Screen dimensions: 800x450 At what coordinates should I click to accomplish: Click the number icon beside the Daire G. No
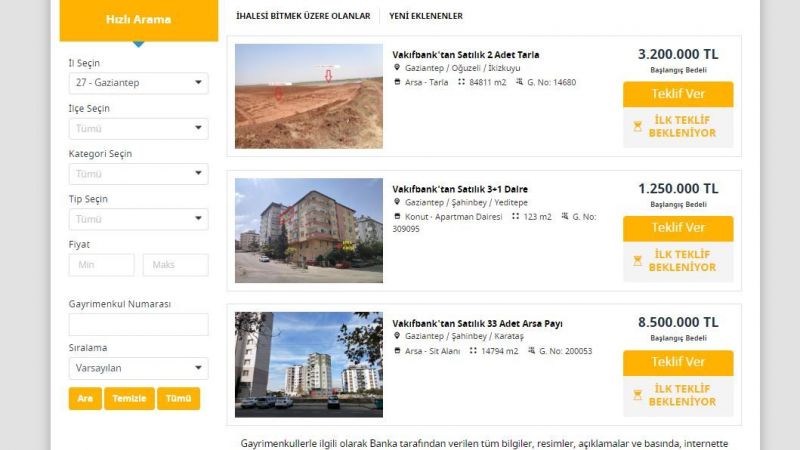point(565,216)
